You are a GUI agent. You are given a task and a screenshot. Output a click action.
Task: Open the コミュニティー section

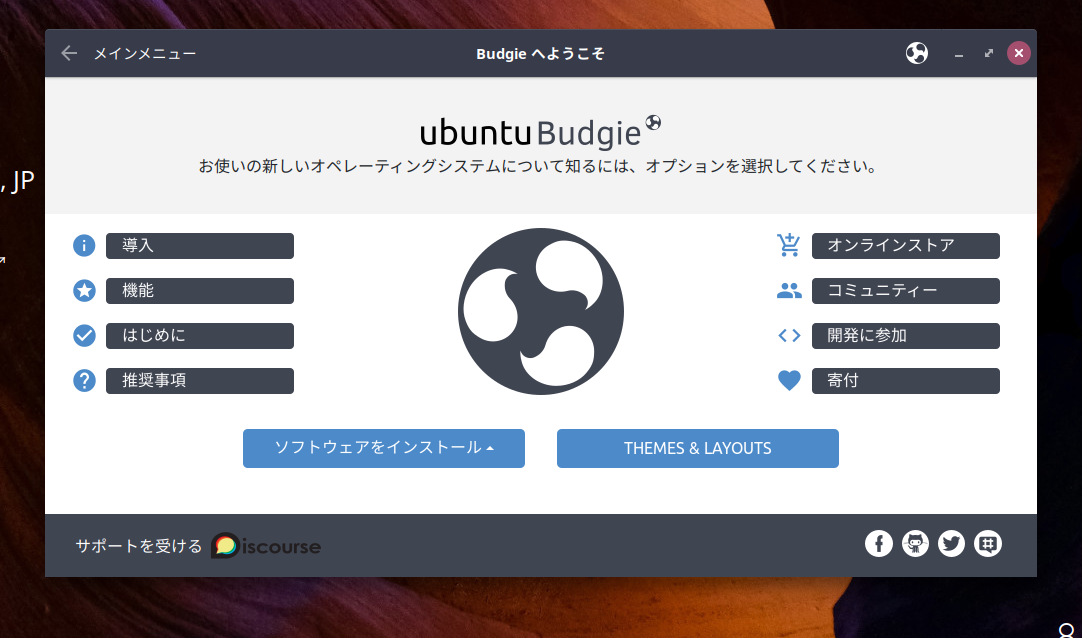(x=905, y=291)
